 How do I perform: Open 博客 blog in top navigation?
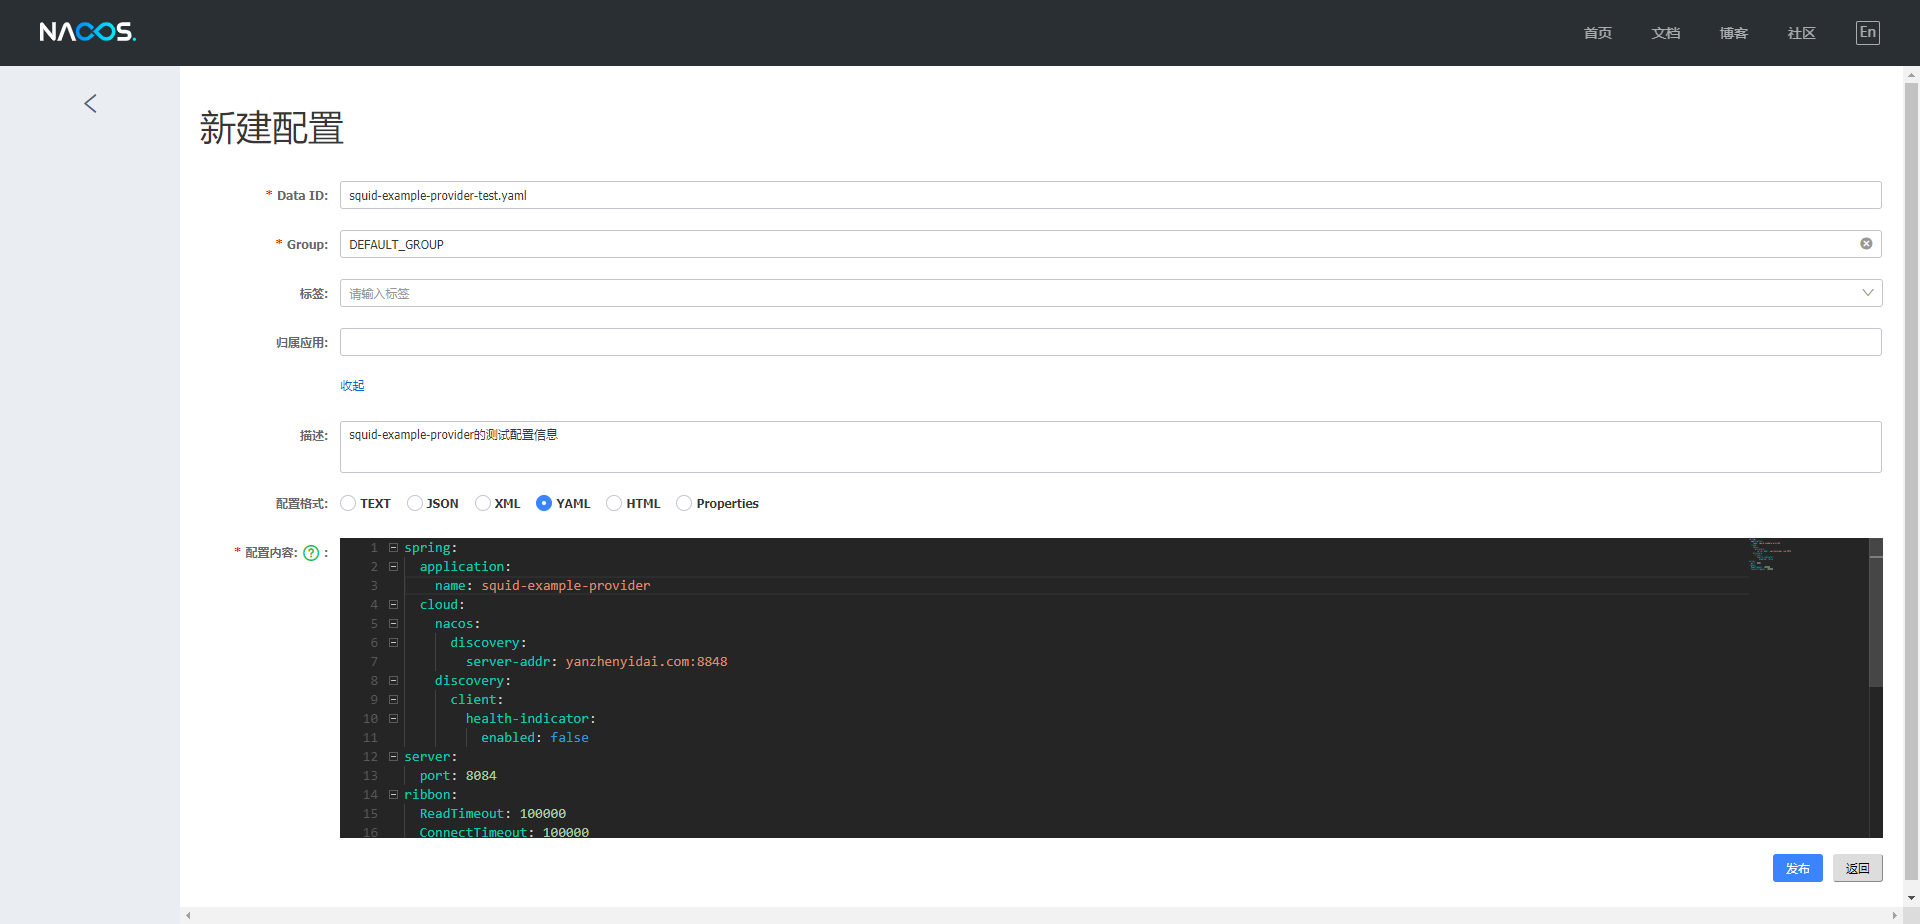(1734, 33)
